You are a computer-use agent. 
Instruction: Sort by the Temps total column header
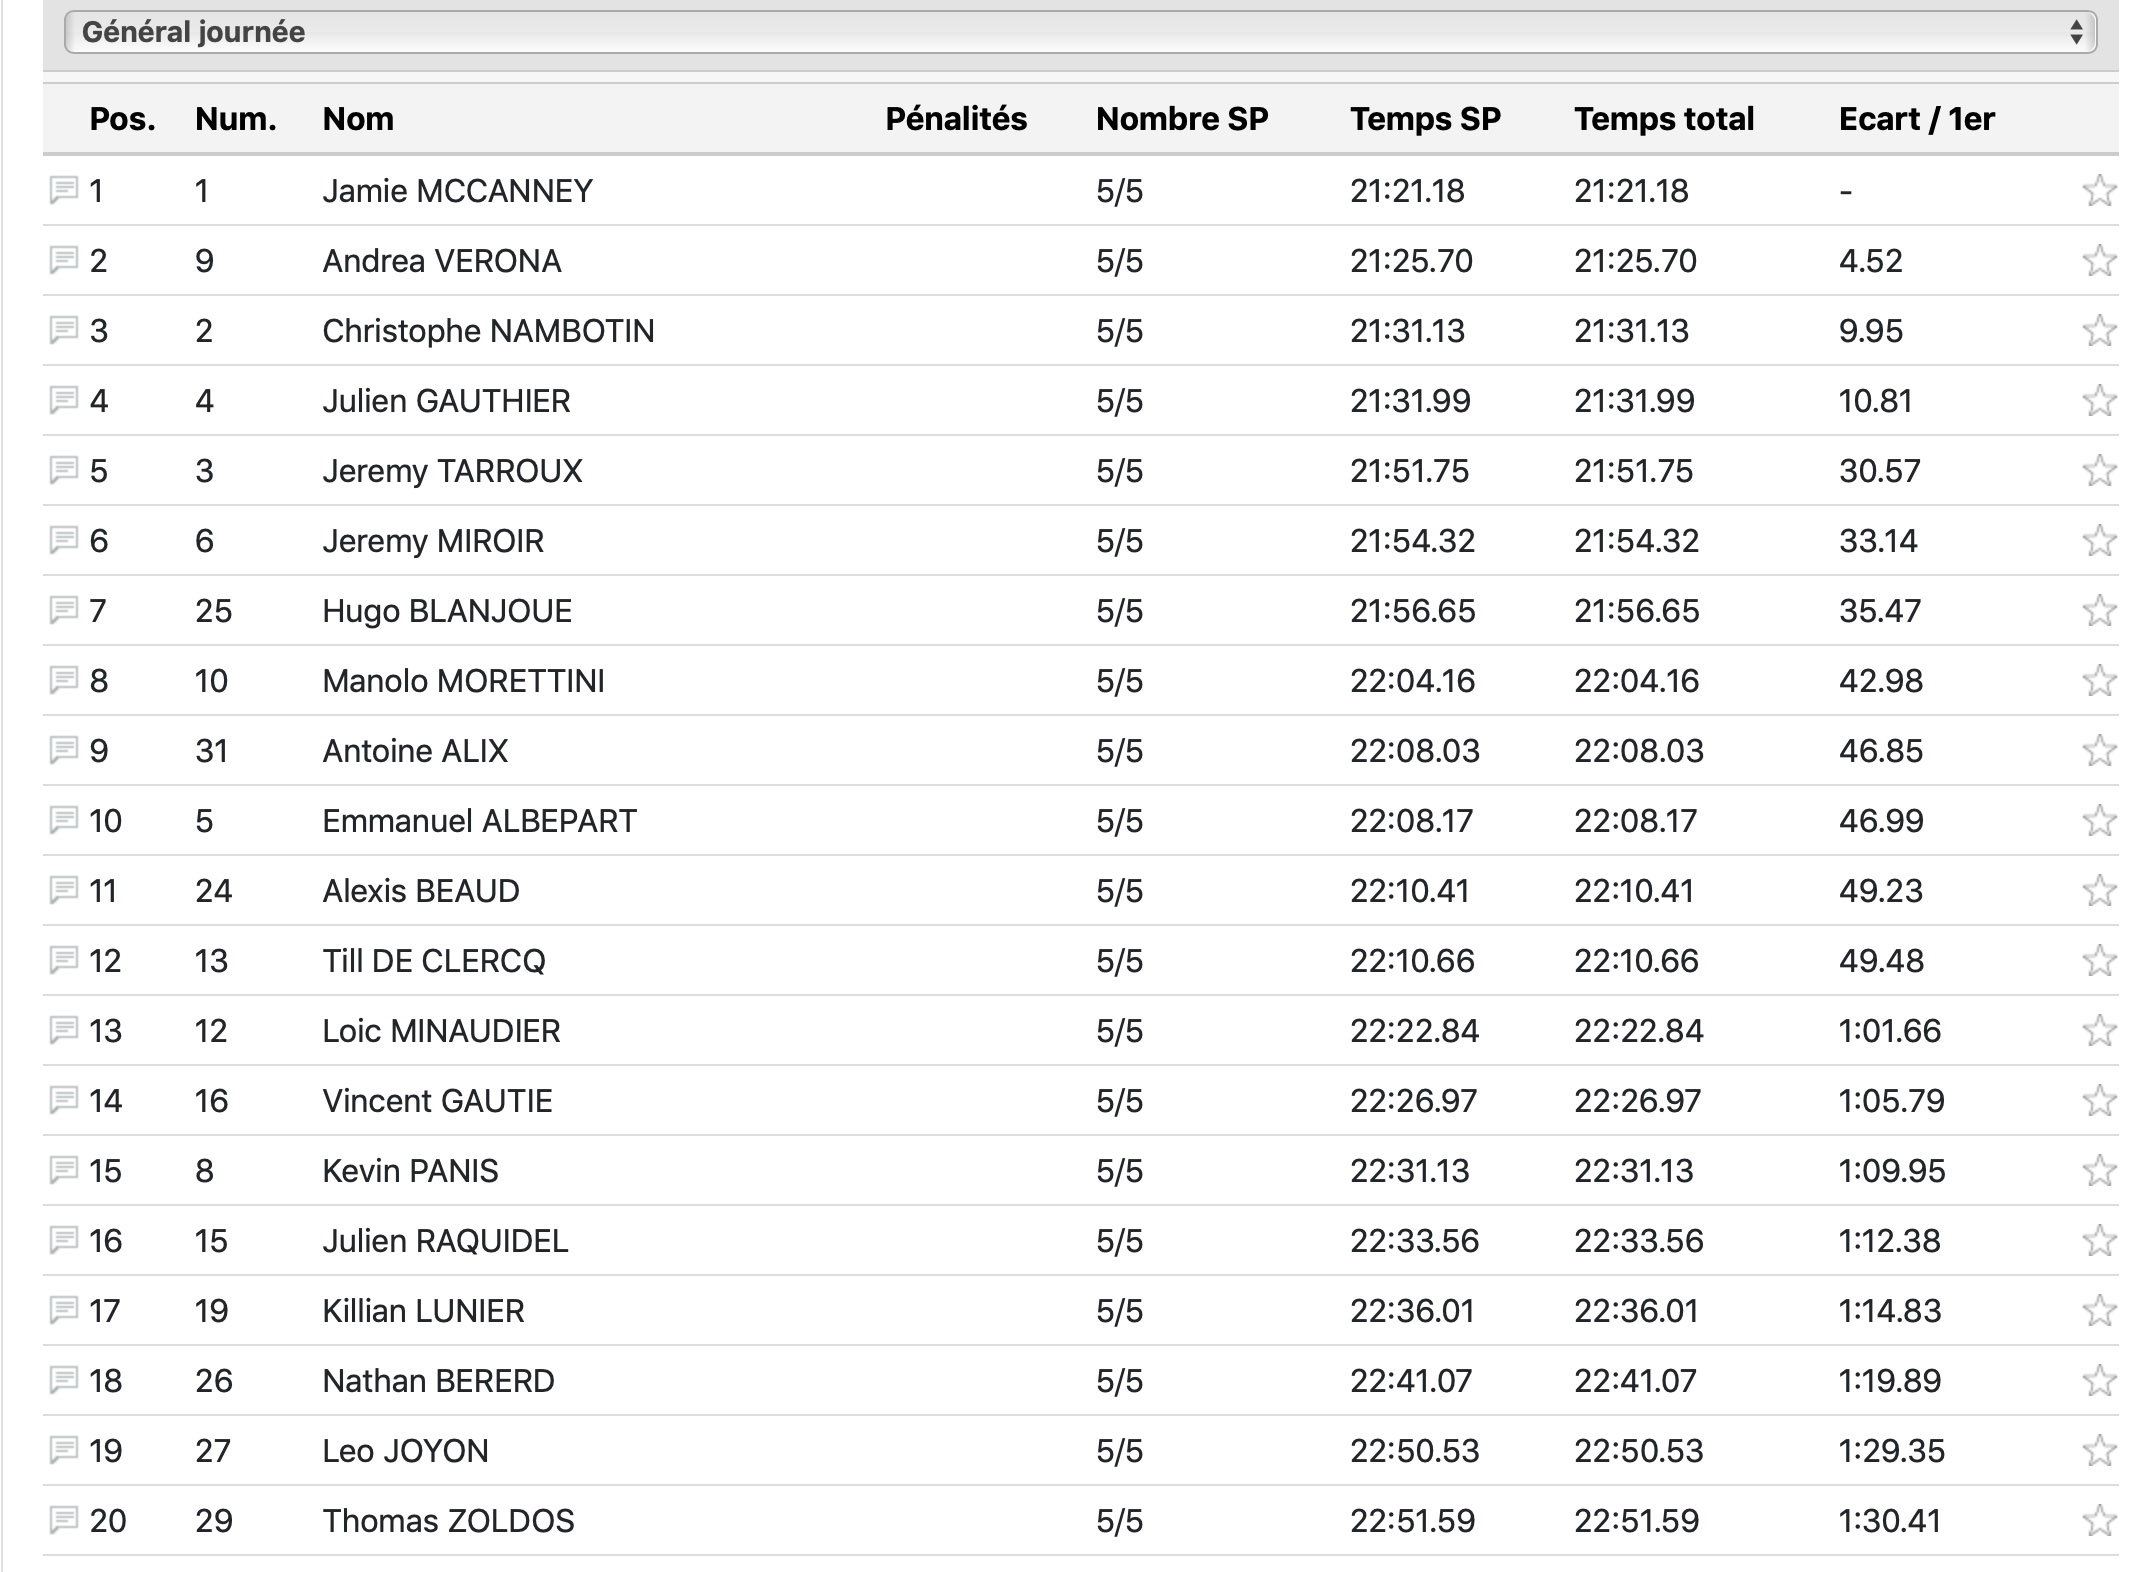click(1663, 119)
